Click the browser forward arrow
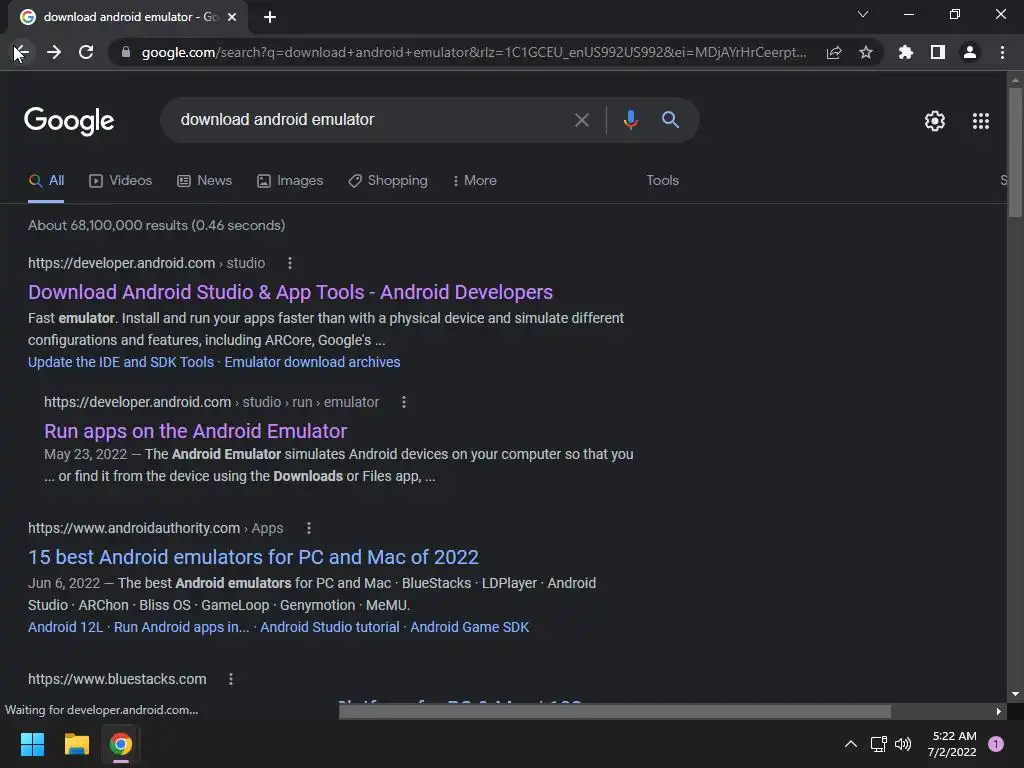1024x768 pixels. tap(54, 52)
